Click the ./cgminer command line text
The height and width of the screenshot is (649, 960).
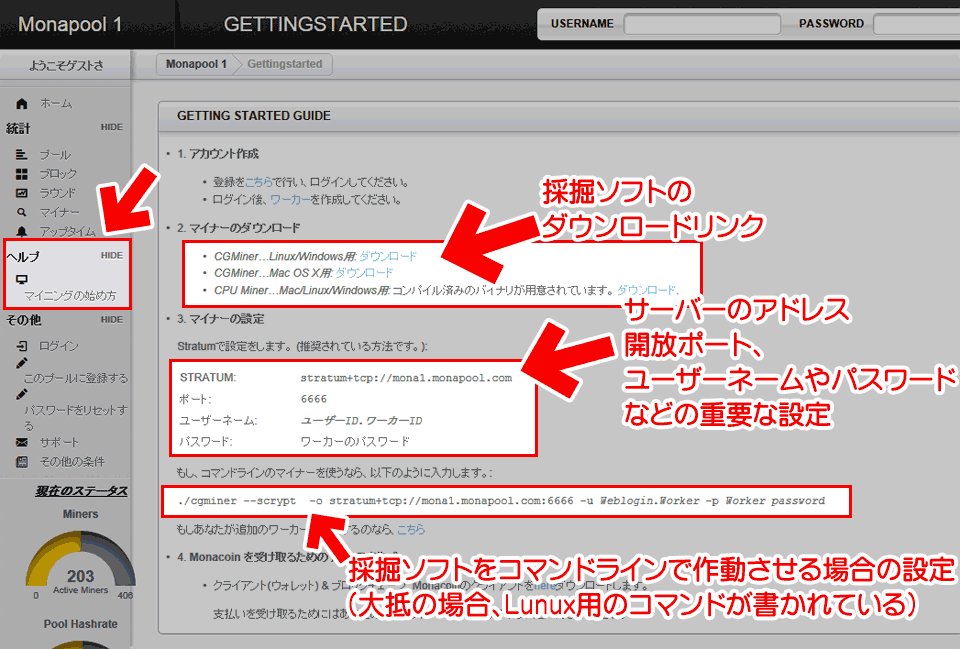(x=501, y=501)
